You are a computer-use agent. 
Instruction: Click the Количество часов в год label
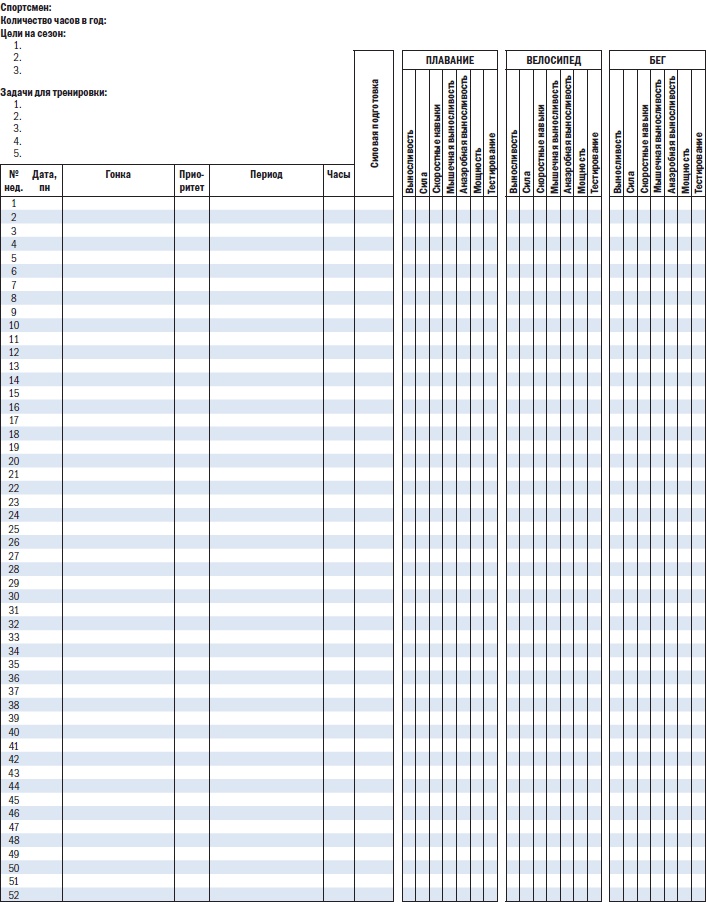pos(53,20)
